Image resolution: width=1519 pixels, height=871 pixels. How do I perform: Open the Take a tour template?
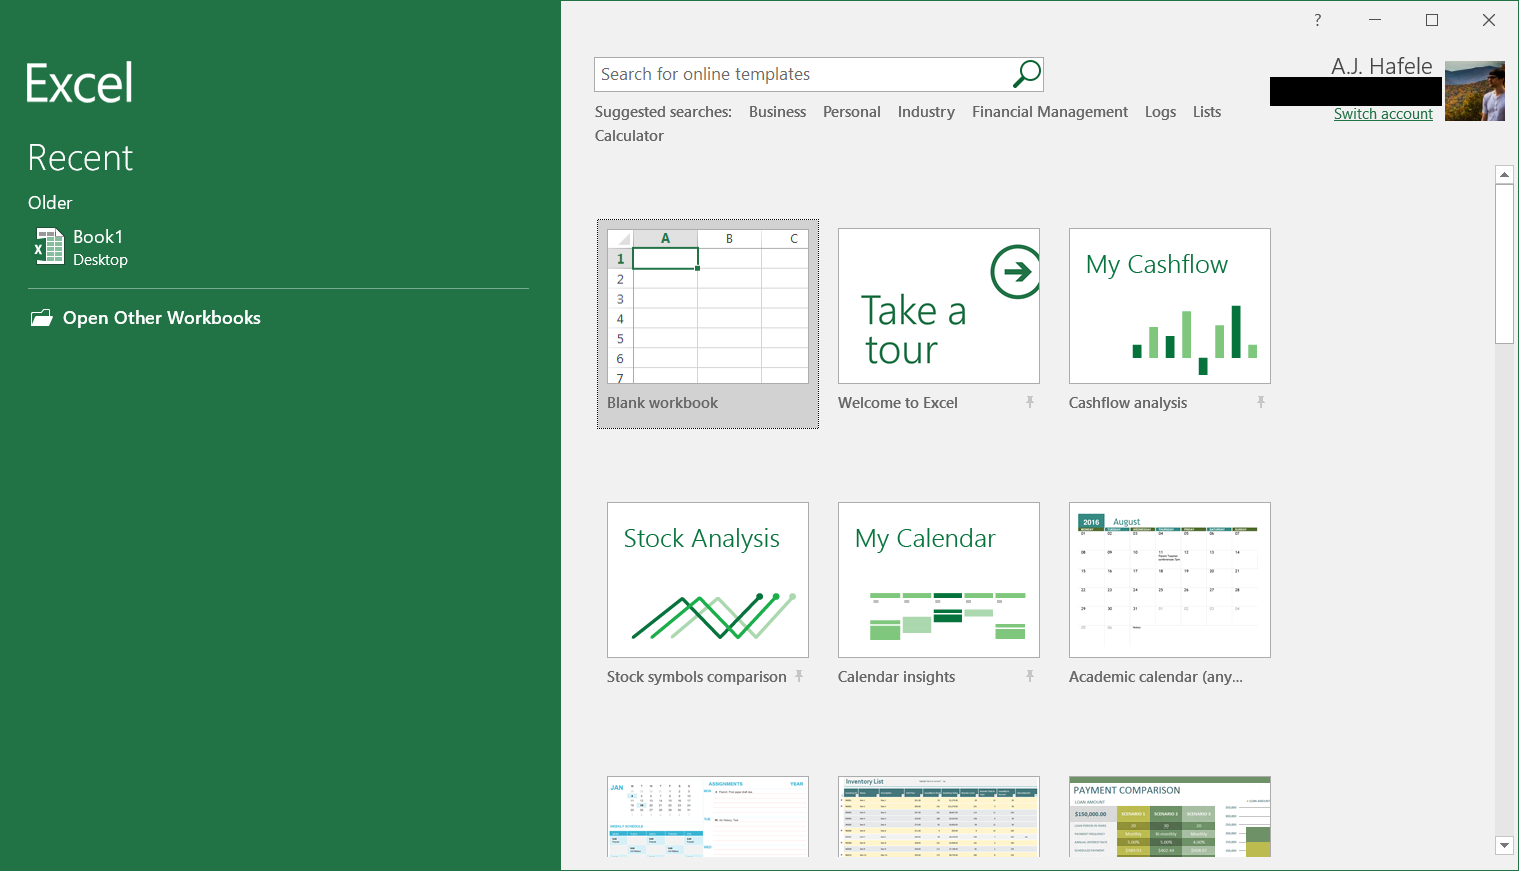[x=939, y=306]
